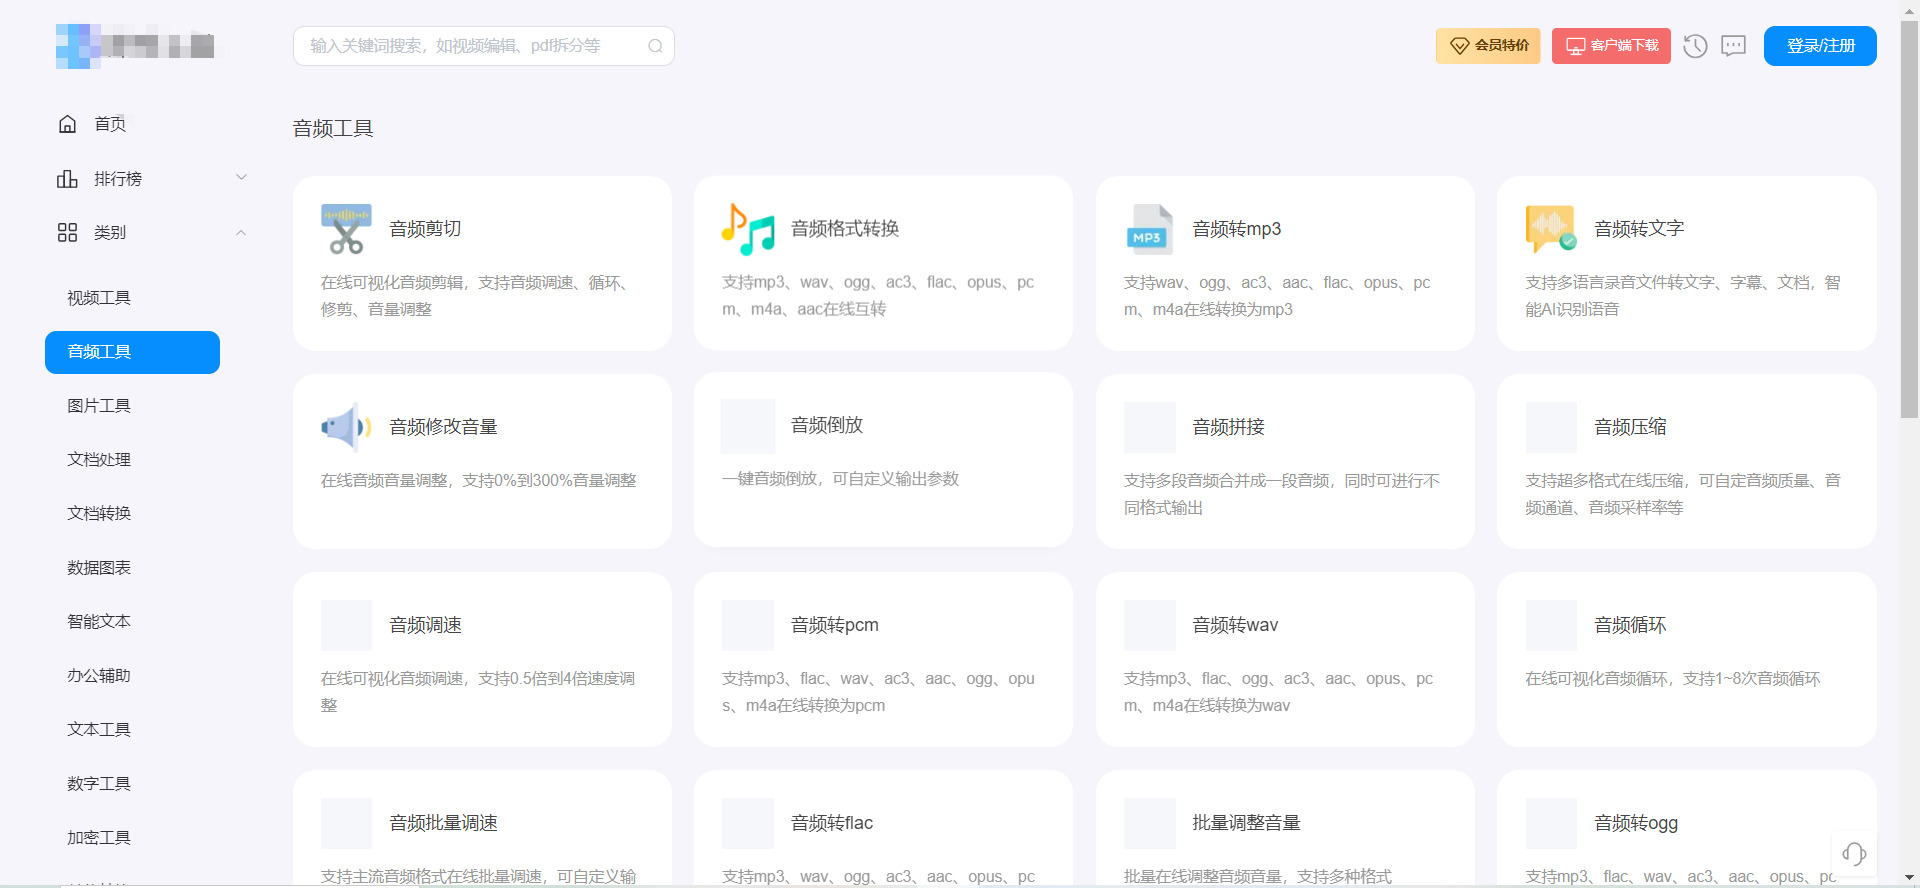Click the speaker volume adjustment icon
Screen dimensions: 1920x888
pos(346,427)
